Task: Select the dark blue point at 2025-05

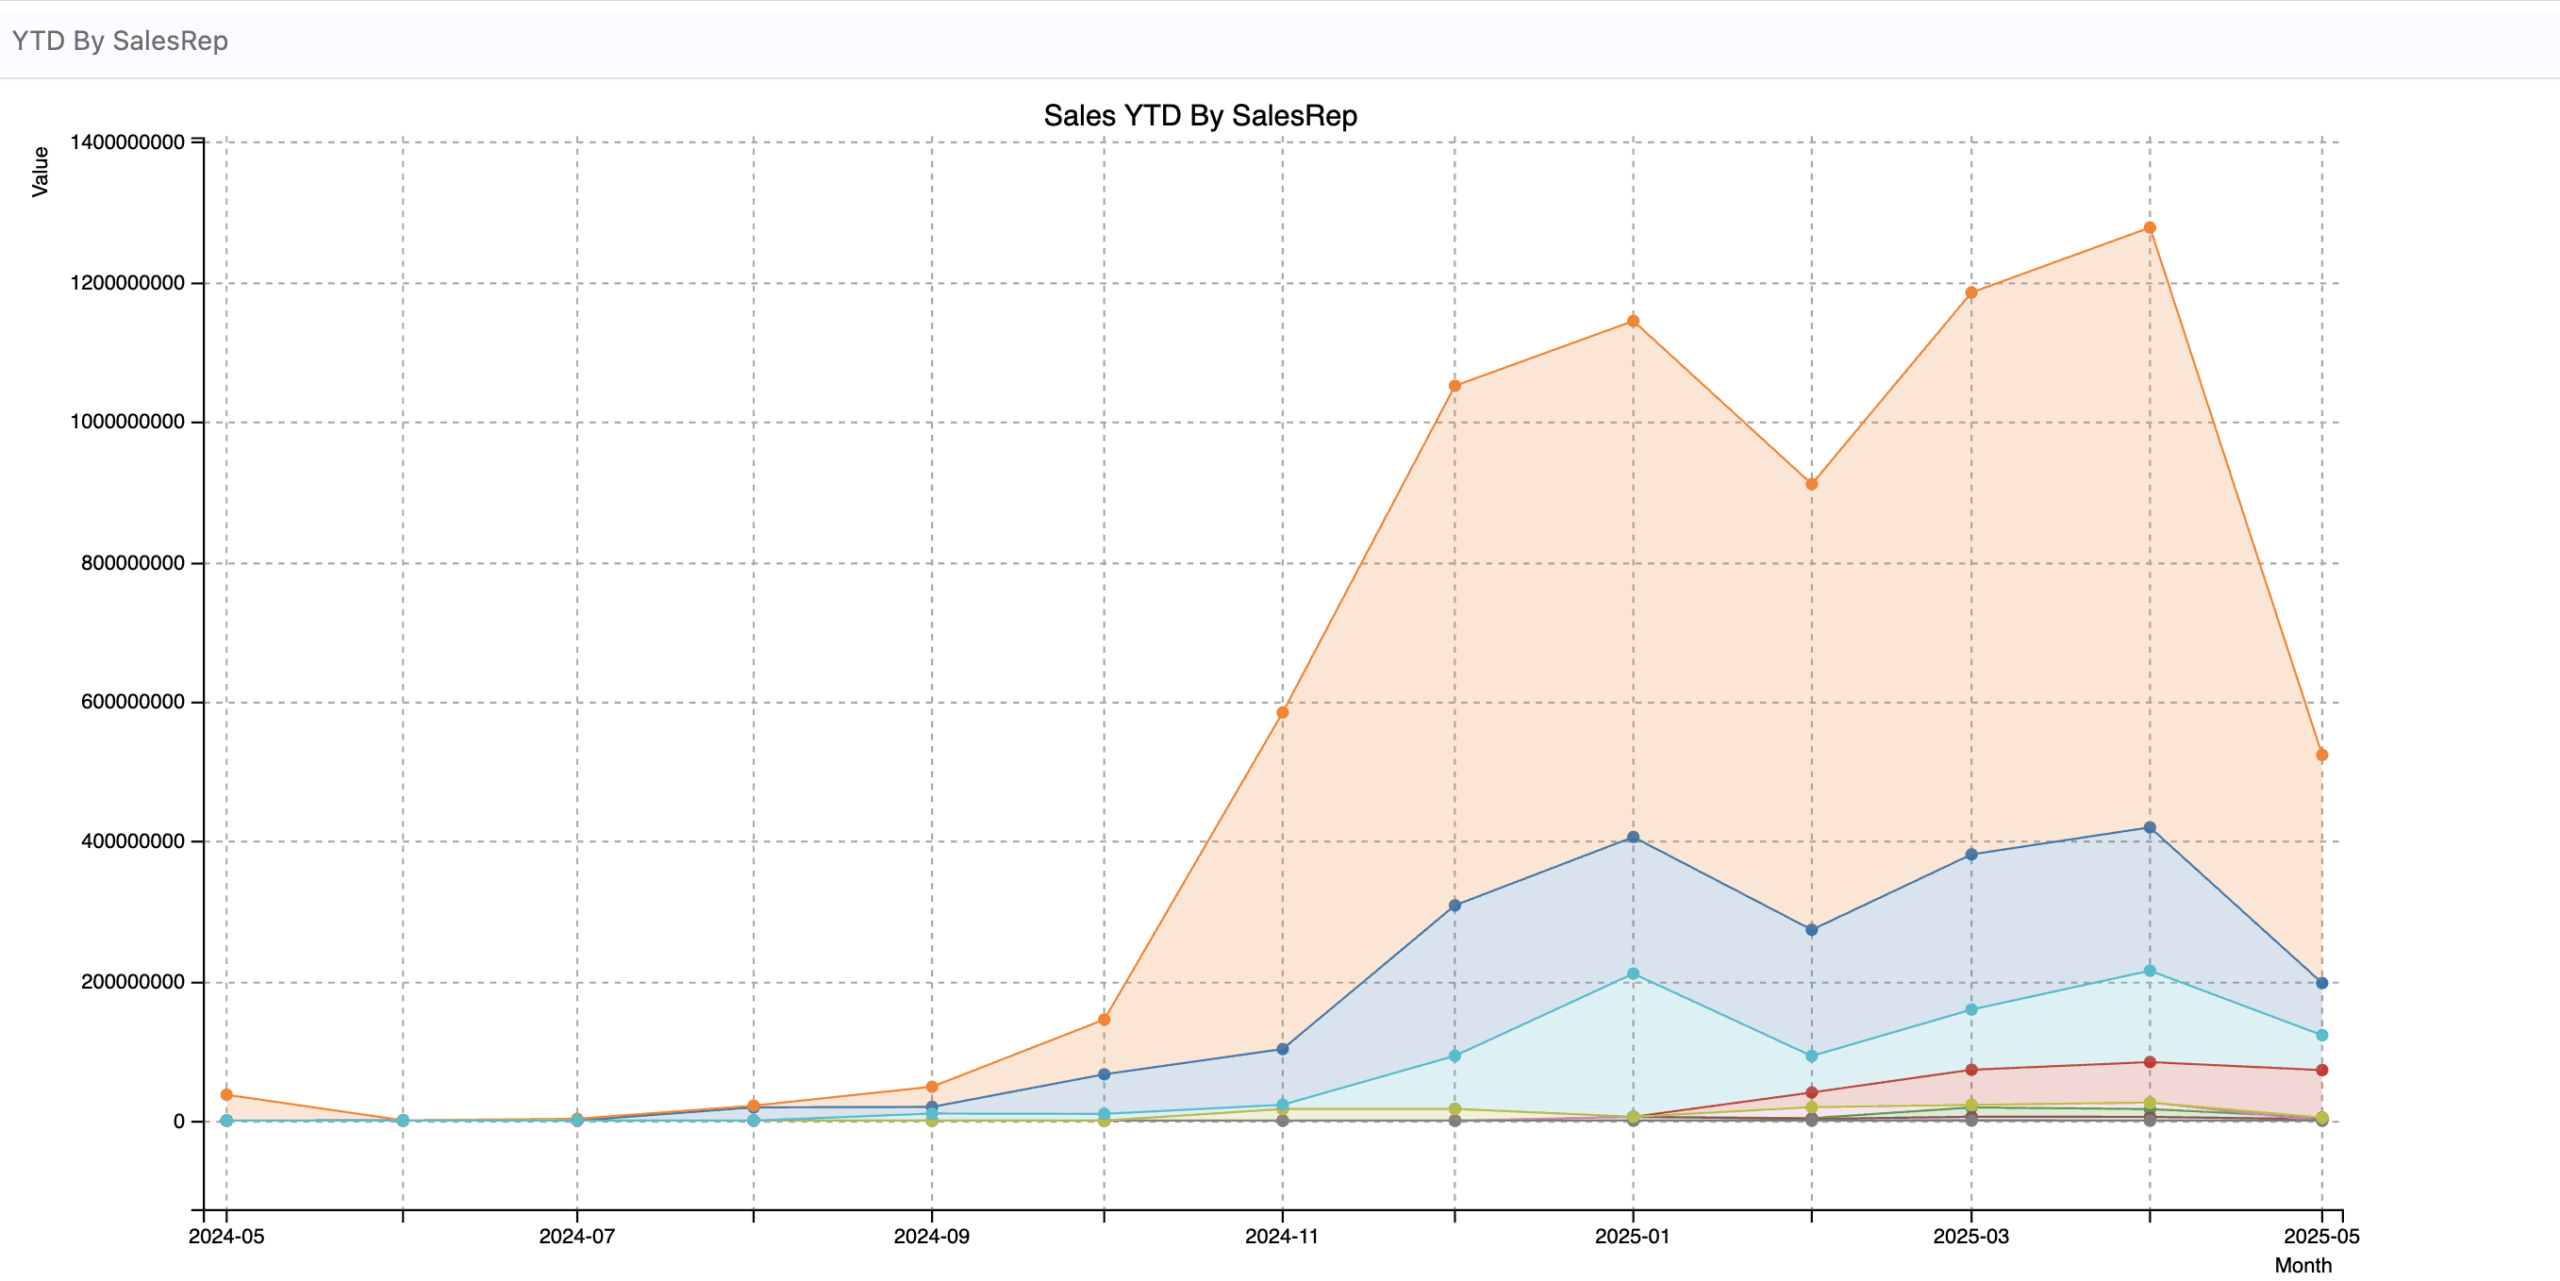Action: pyautogui.click(x=2321, y=983)
